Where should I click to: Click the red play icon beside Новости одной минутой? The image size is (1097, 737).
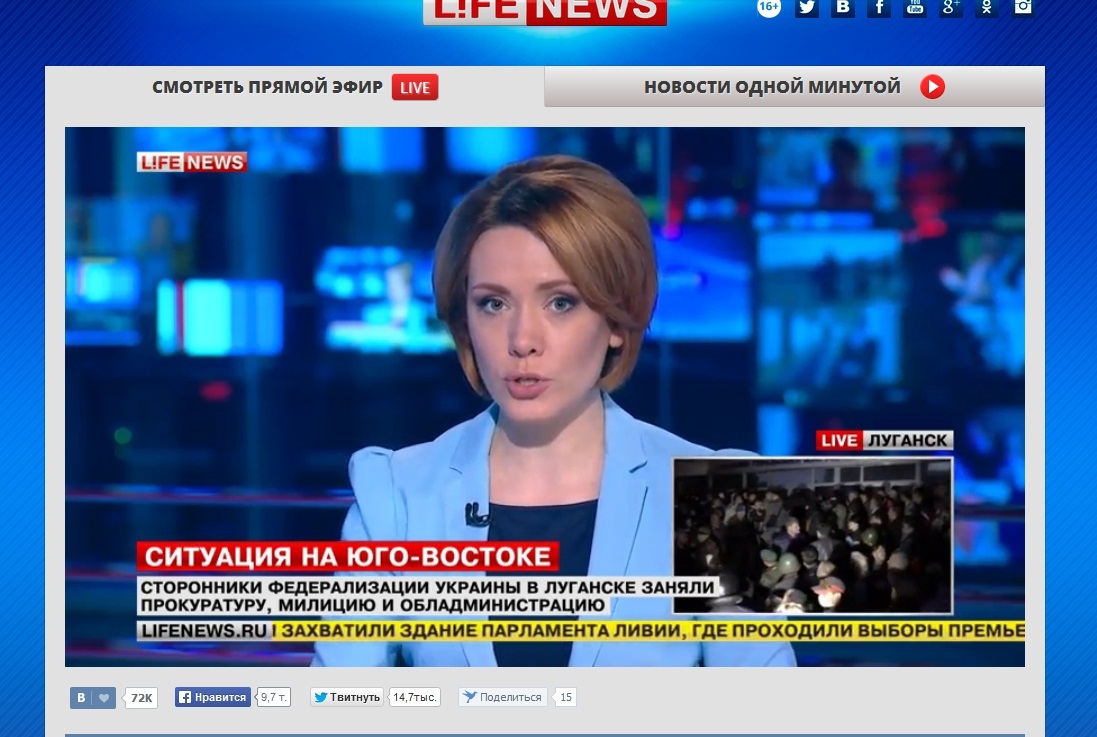point(932,87)
